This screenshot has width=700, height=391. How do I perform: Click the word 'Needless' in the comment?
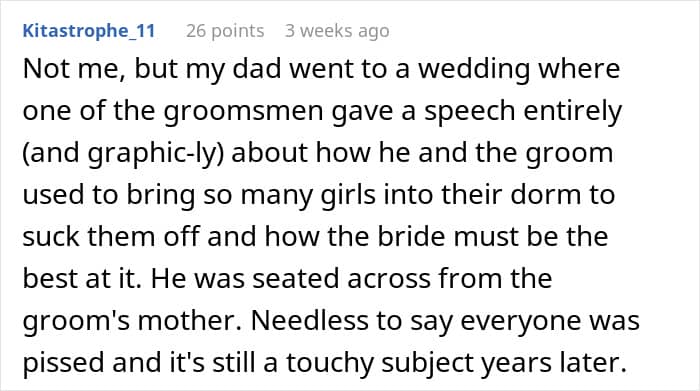click(310, 320)
